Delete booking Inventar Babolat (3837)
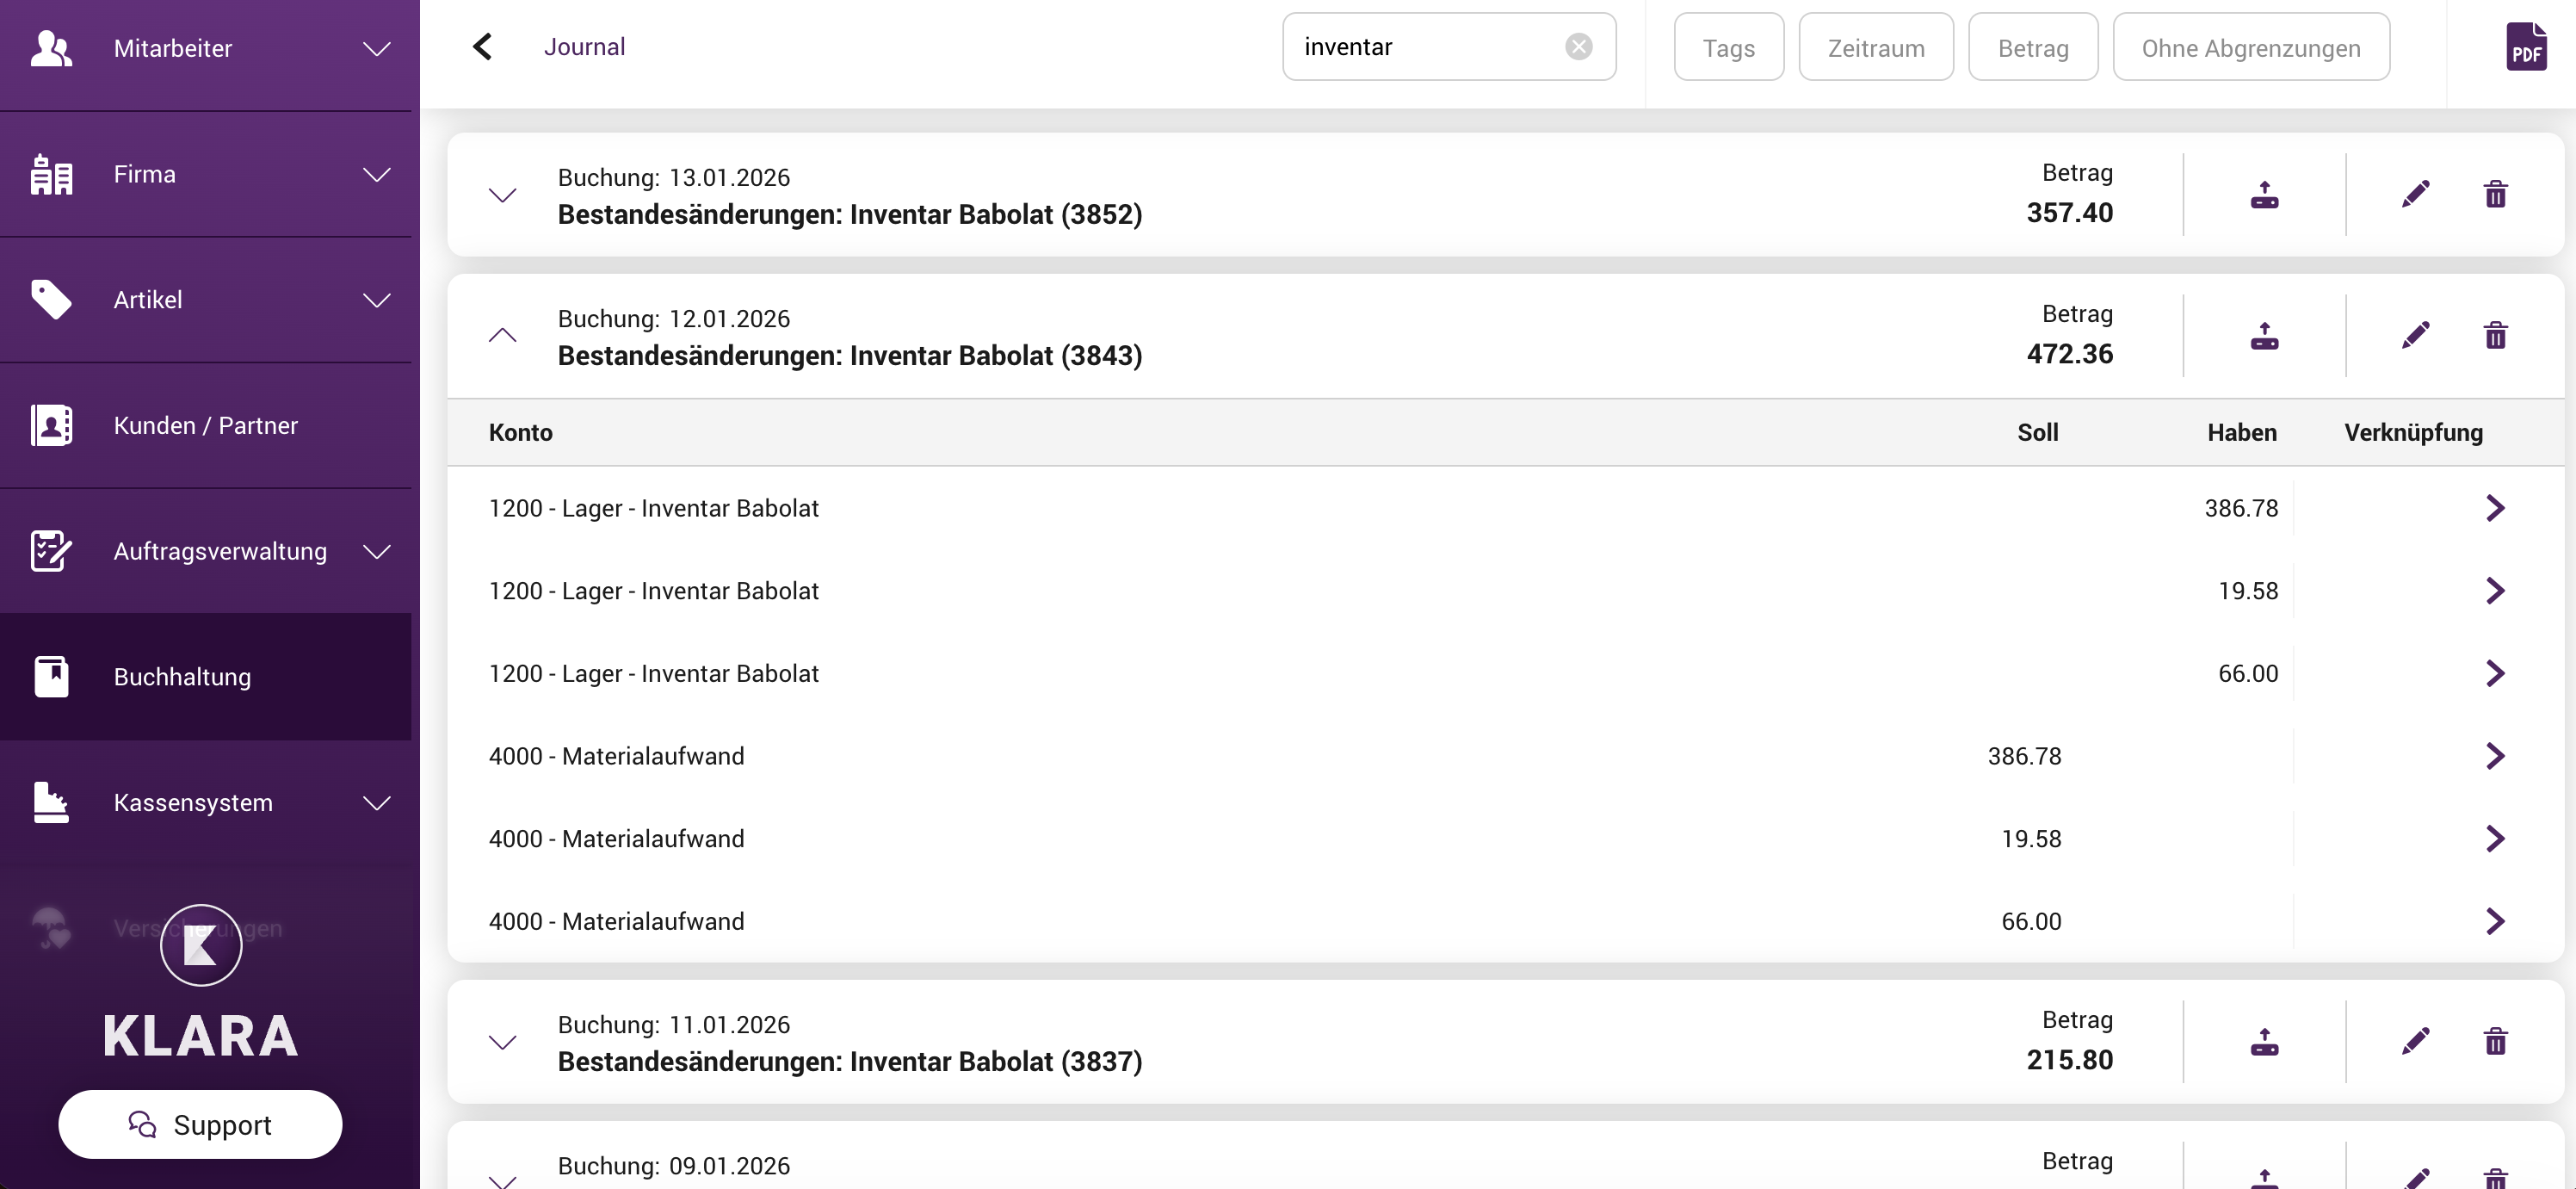The image size is (2576, 1189). pyautogui.click(x=2495, y=1042)
